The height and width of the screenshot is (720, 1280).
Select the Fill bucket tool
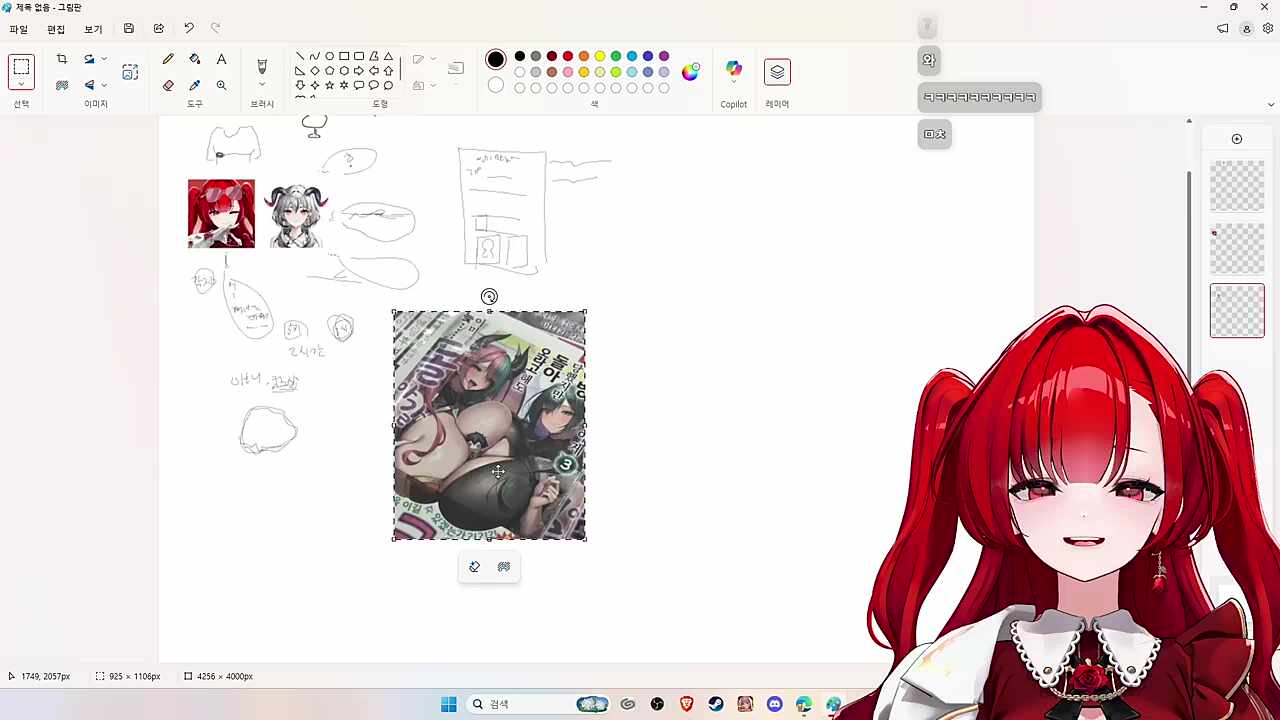(195, 60)
